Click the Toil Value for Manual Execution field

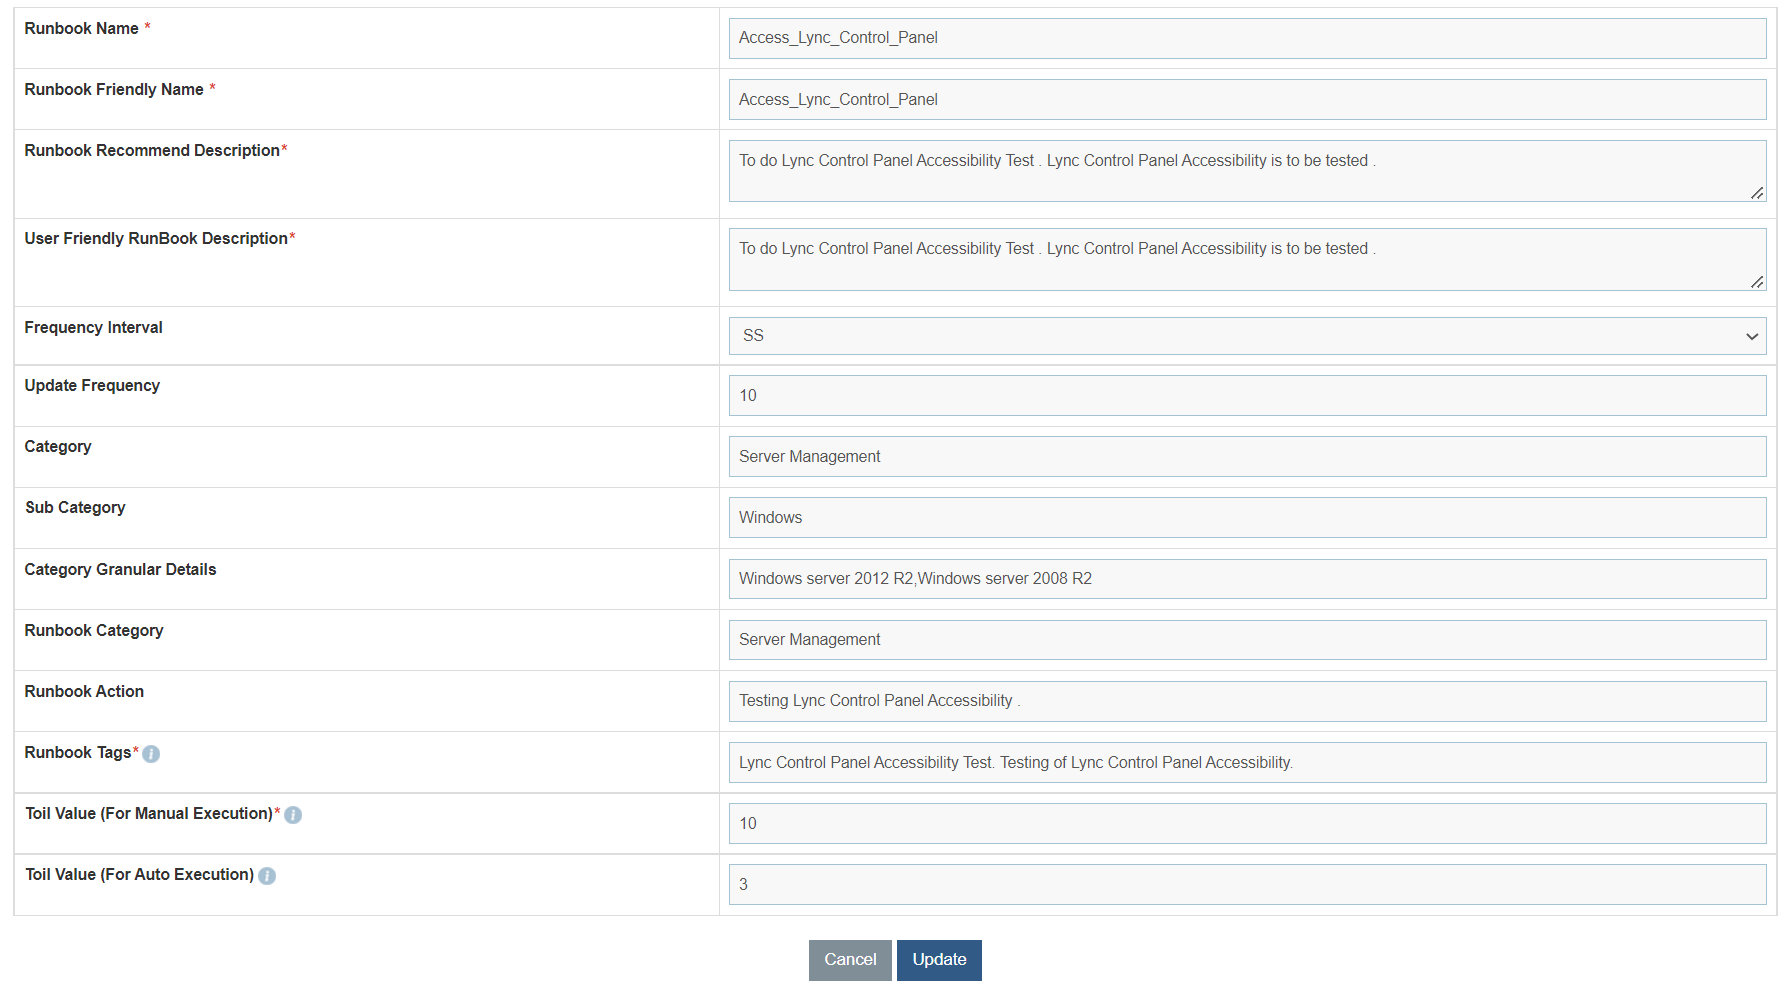(1245, 823)
